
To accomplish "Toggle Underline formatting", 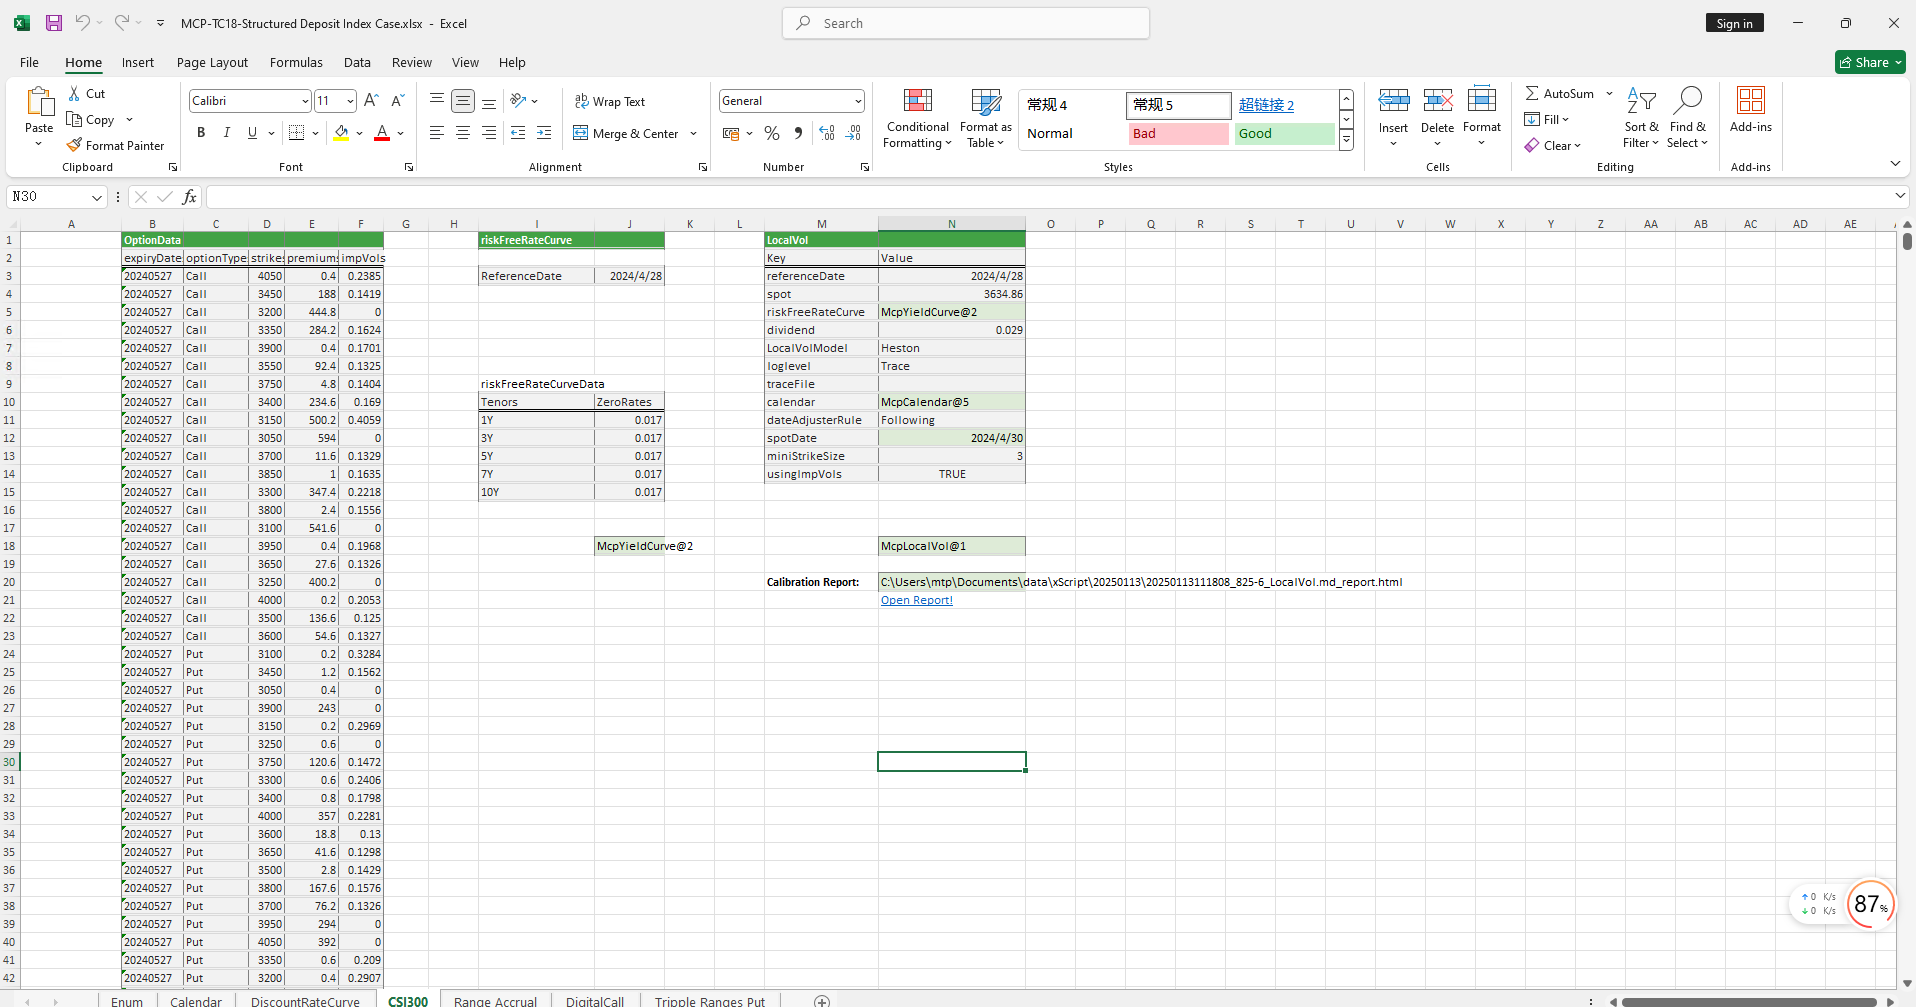I will tap(252, 132).
